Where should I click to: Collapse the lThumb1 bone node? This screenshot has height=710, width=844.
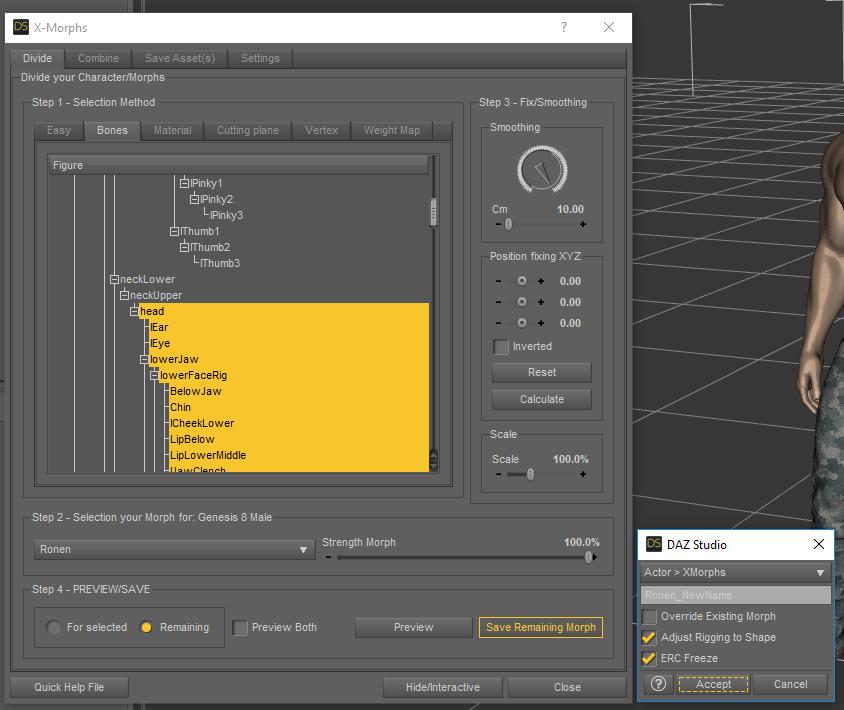pos(174,231)
